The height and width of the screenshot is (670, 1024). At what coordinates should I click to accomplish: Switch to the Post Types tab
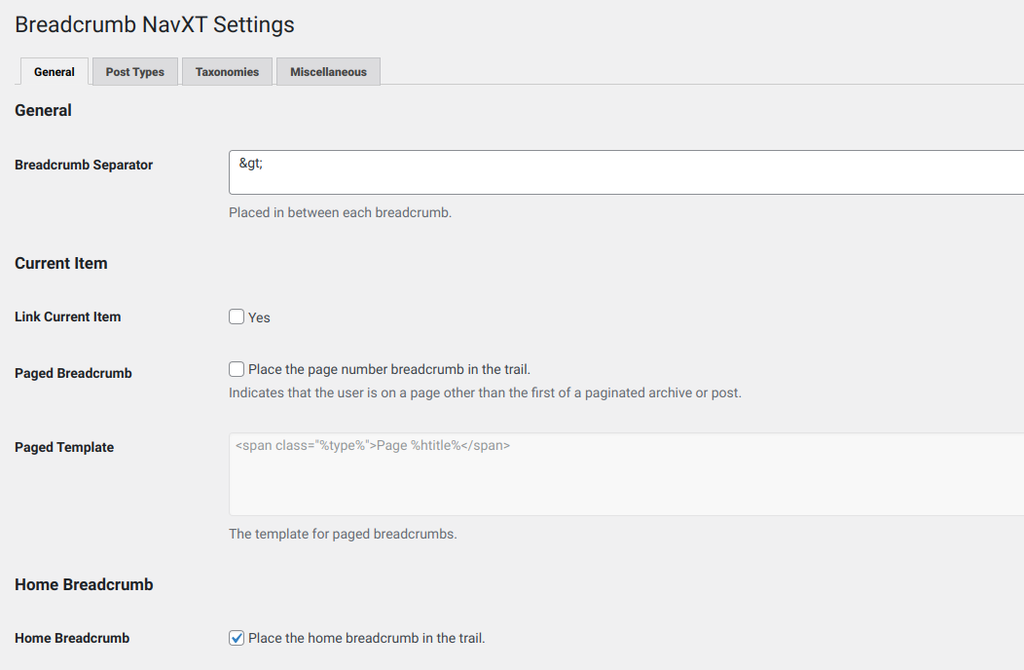(x=135, y=72)
